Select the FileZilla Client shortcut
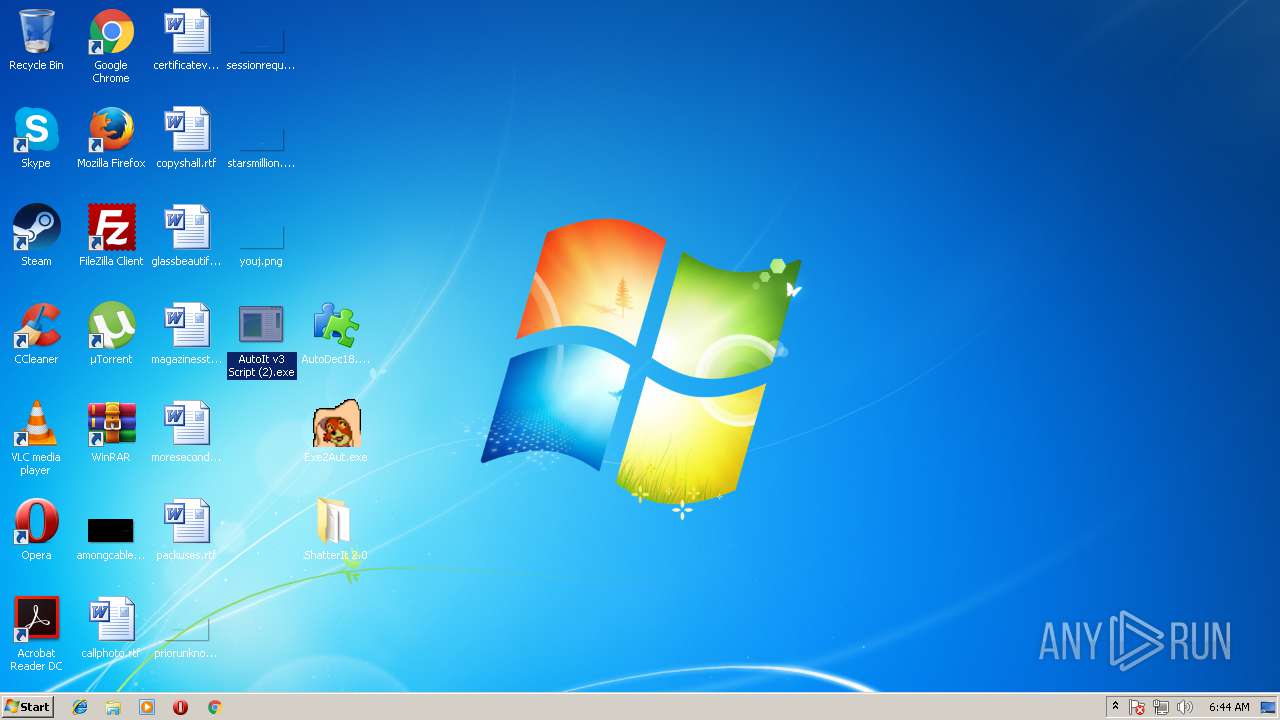Image resolution: width=1280 pixels, height=720 pixels. point(111,236)
